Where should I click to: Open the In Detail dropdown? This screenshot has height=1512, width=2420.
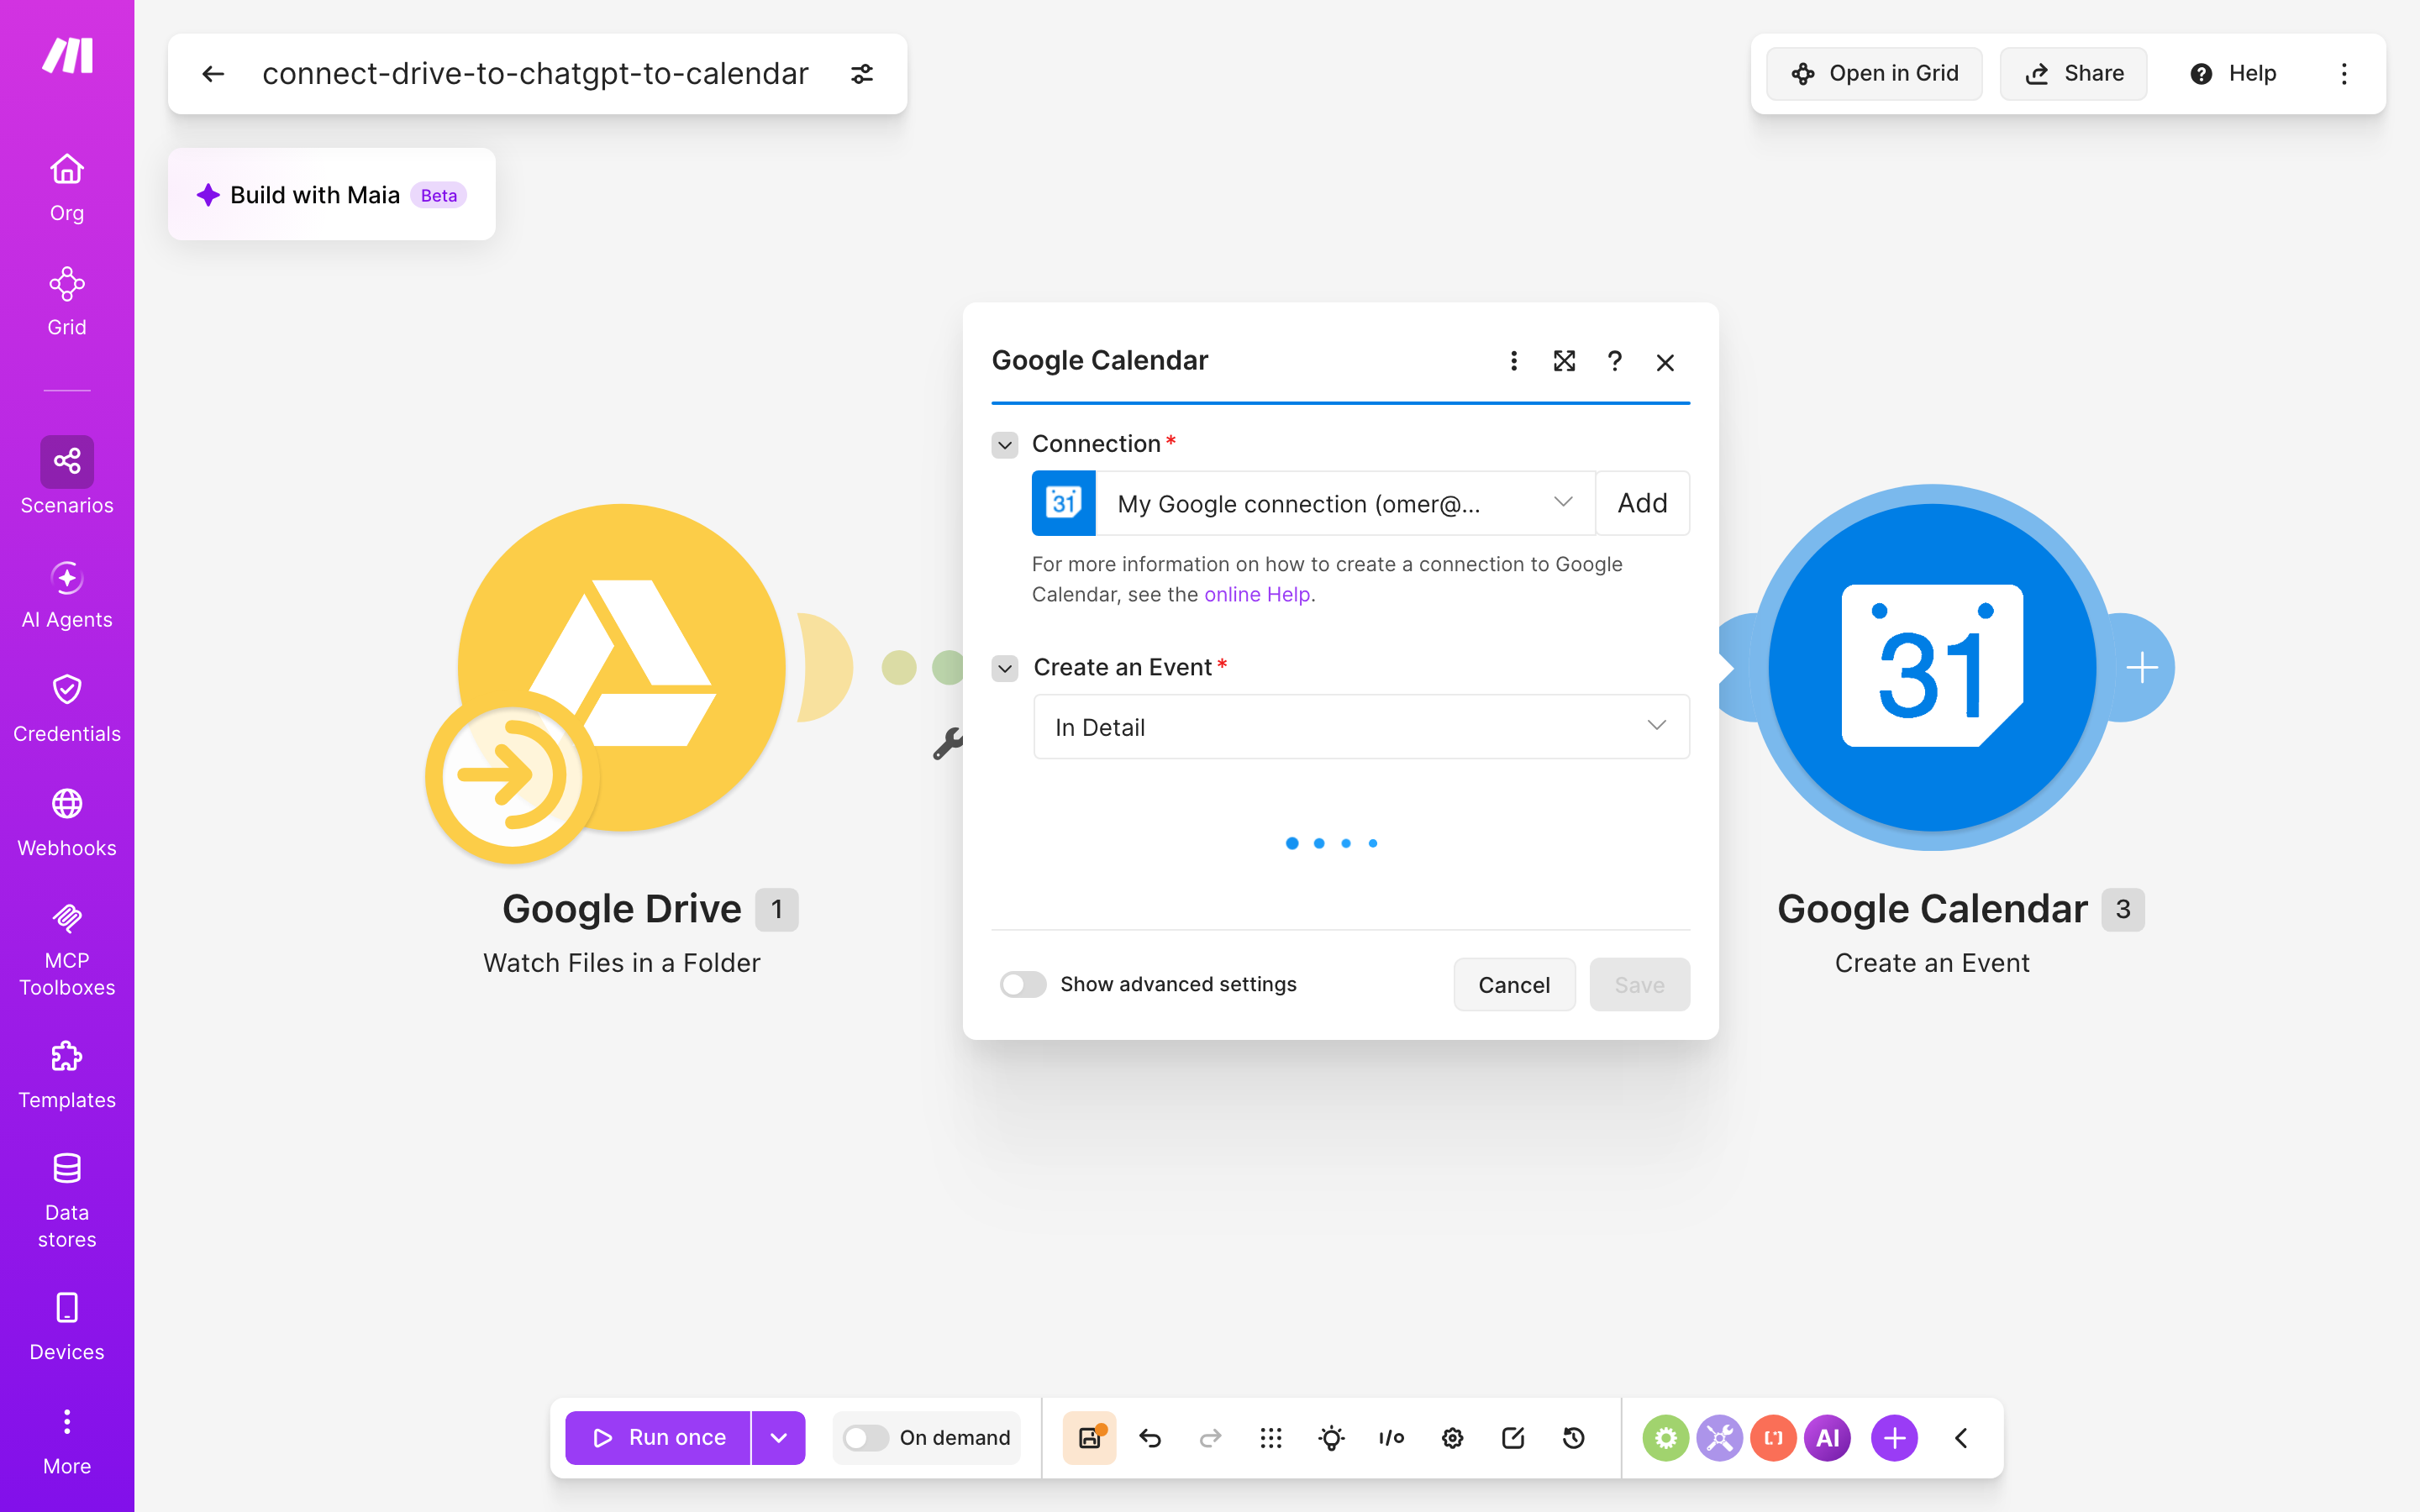(1361, 727)
